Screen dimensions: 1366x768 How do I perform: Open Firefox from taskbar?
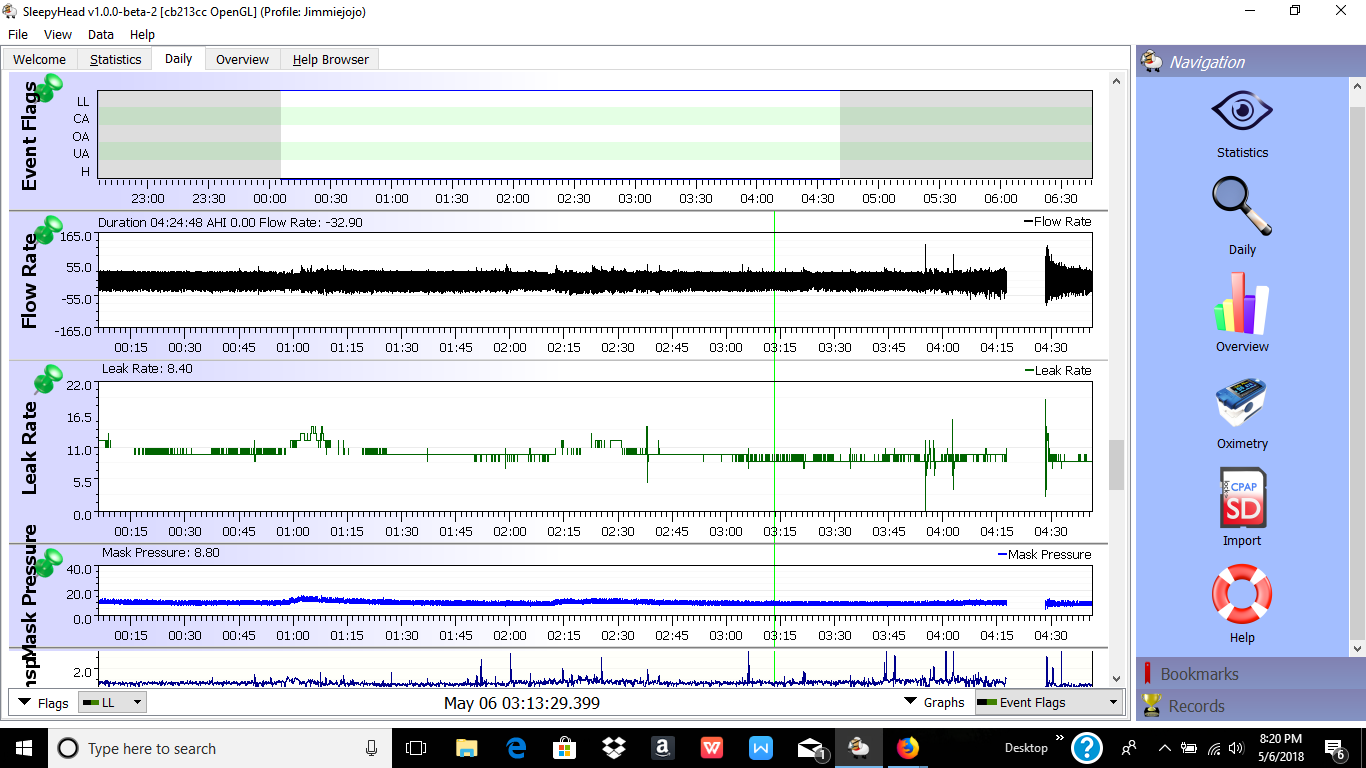point(907,748)
